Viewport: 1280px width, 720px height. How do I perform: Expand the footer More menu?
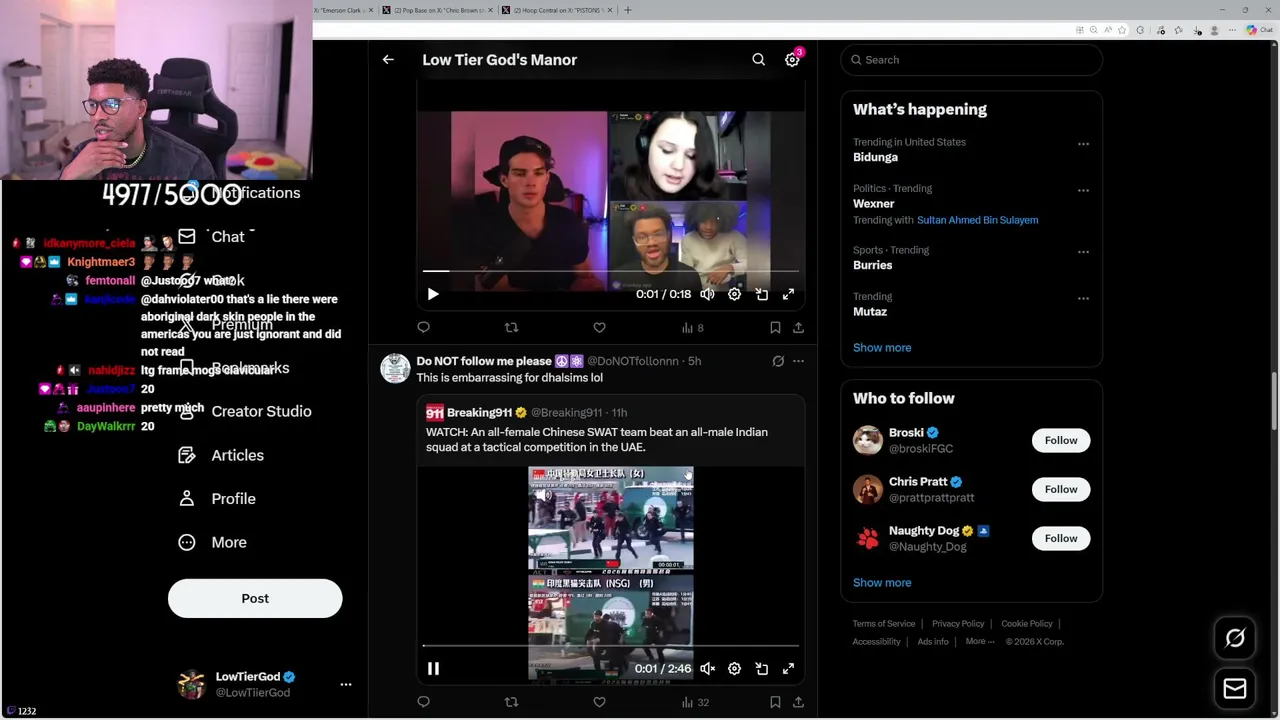pyautogui.click(x=980, y=642)
